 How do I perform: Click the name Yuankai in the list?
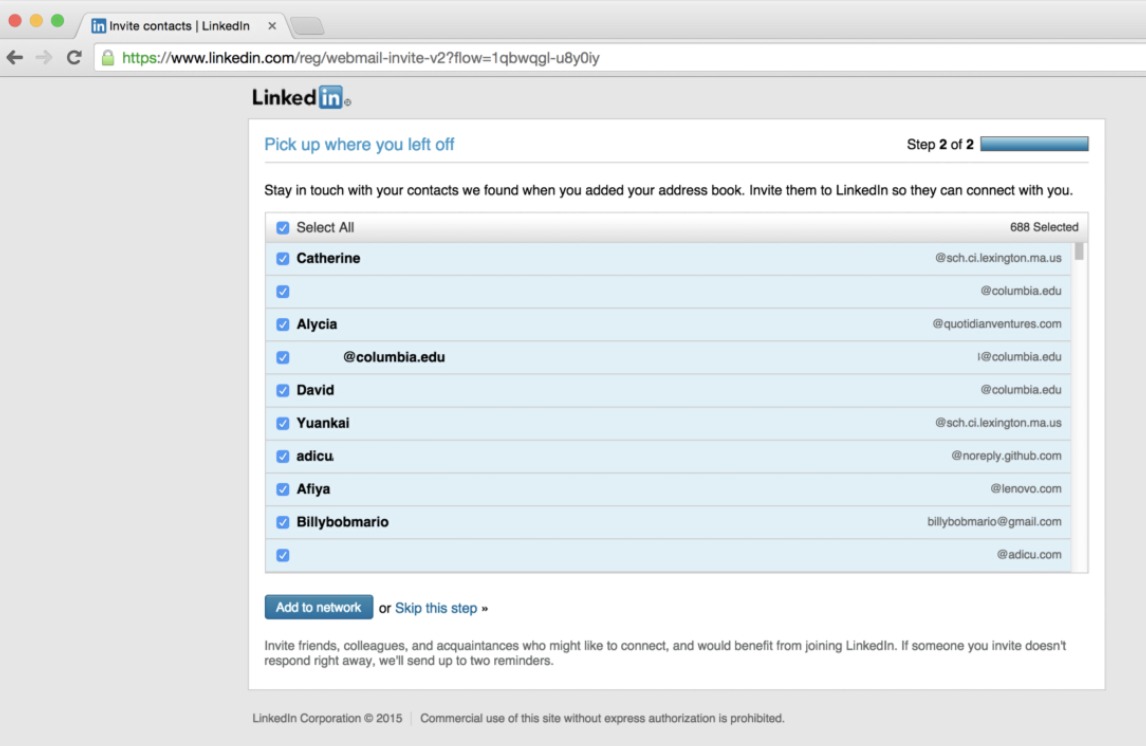click(322, 423)
